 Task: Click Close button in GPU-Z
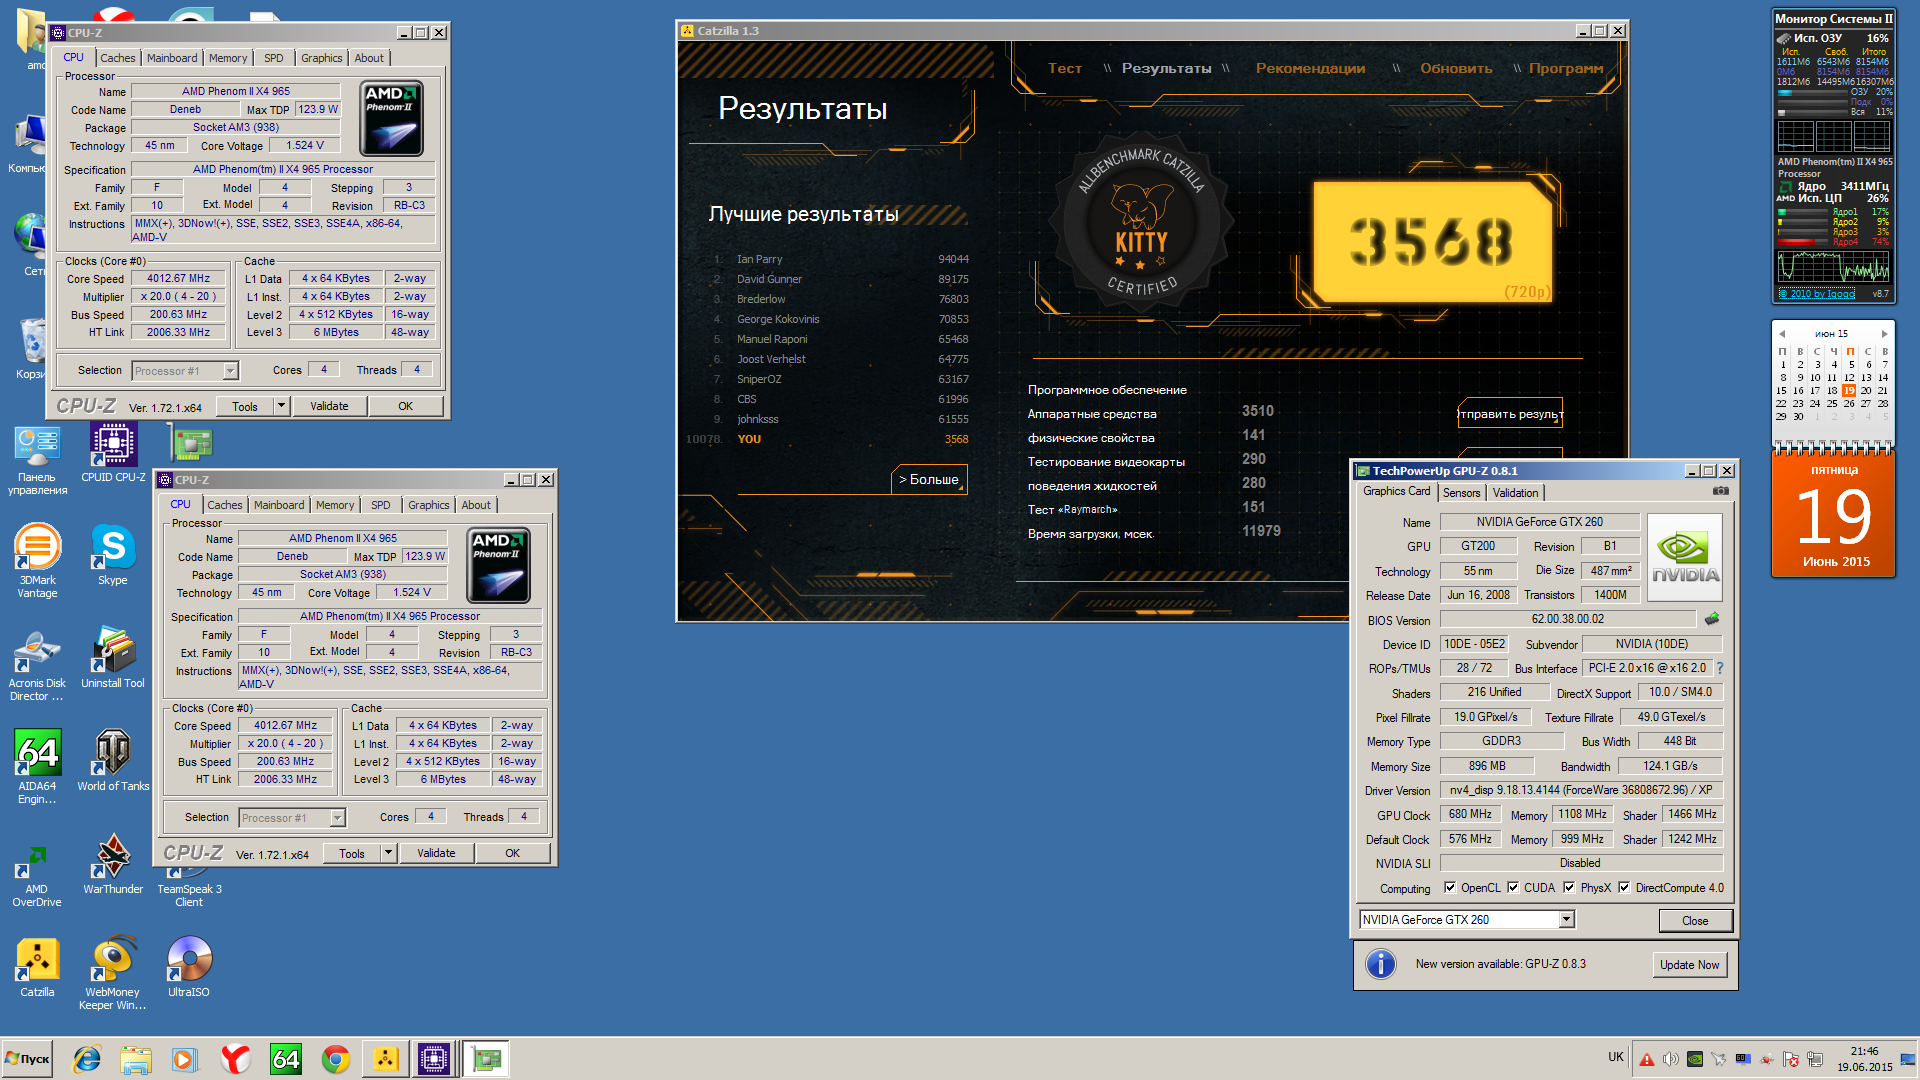coord(1695,921)
